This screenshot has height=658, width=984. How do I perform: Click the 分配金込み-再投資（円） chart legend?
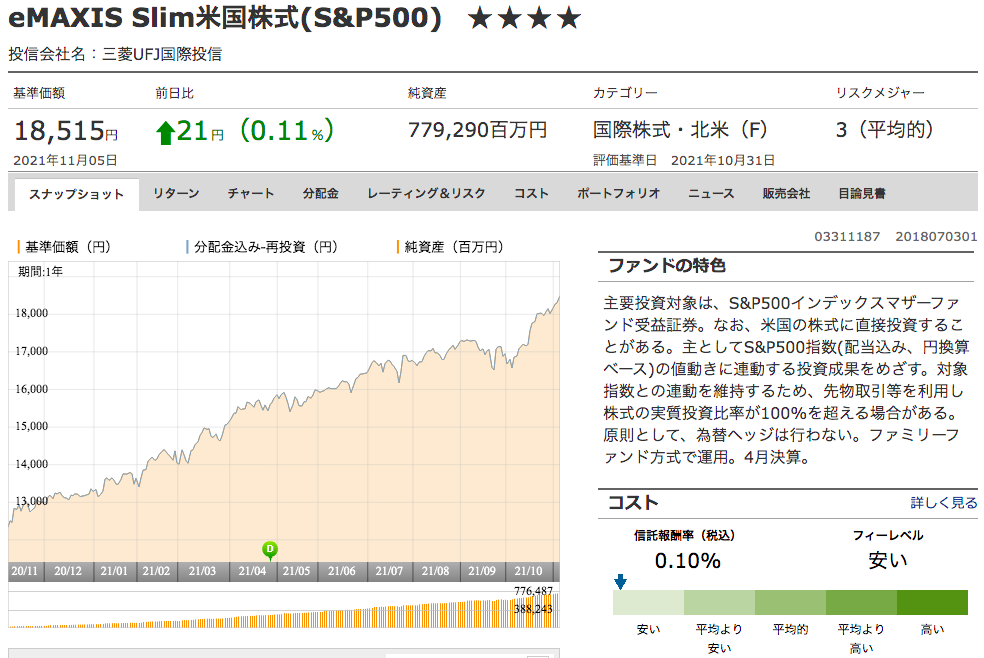click(x=262, y=247)
